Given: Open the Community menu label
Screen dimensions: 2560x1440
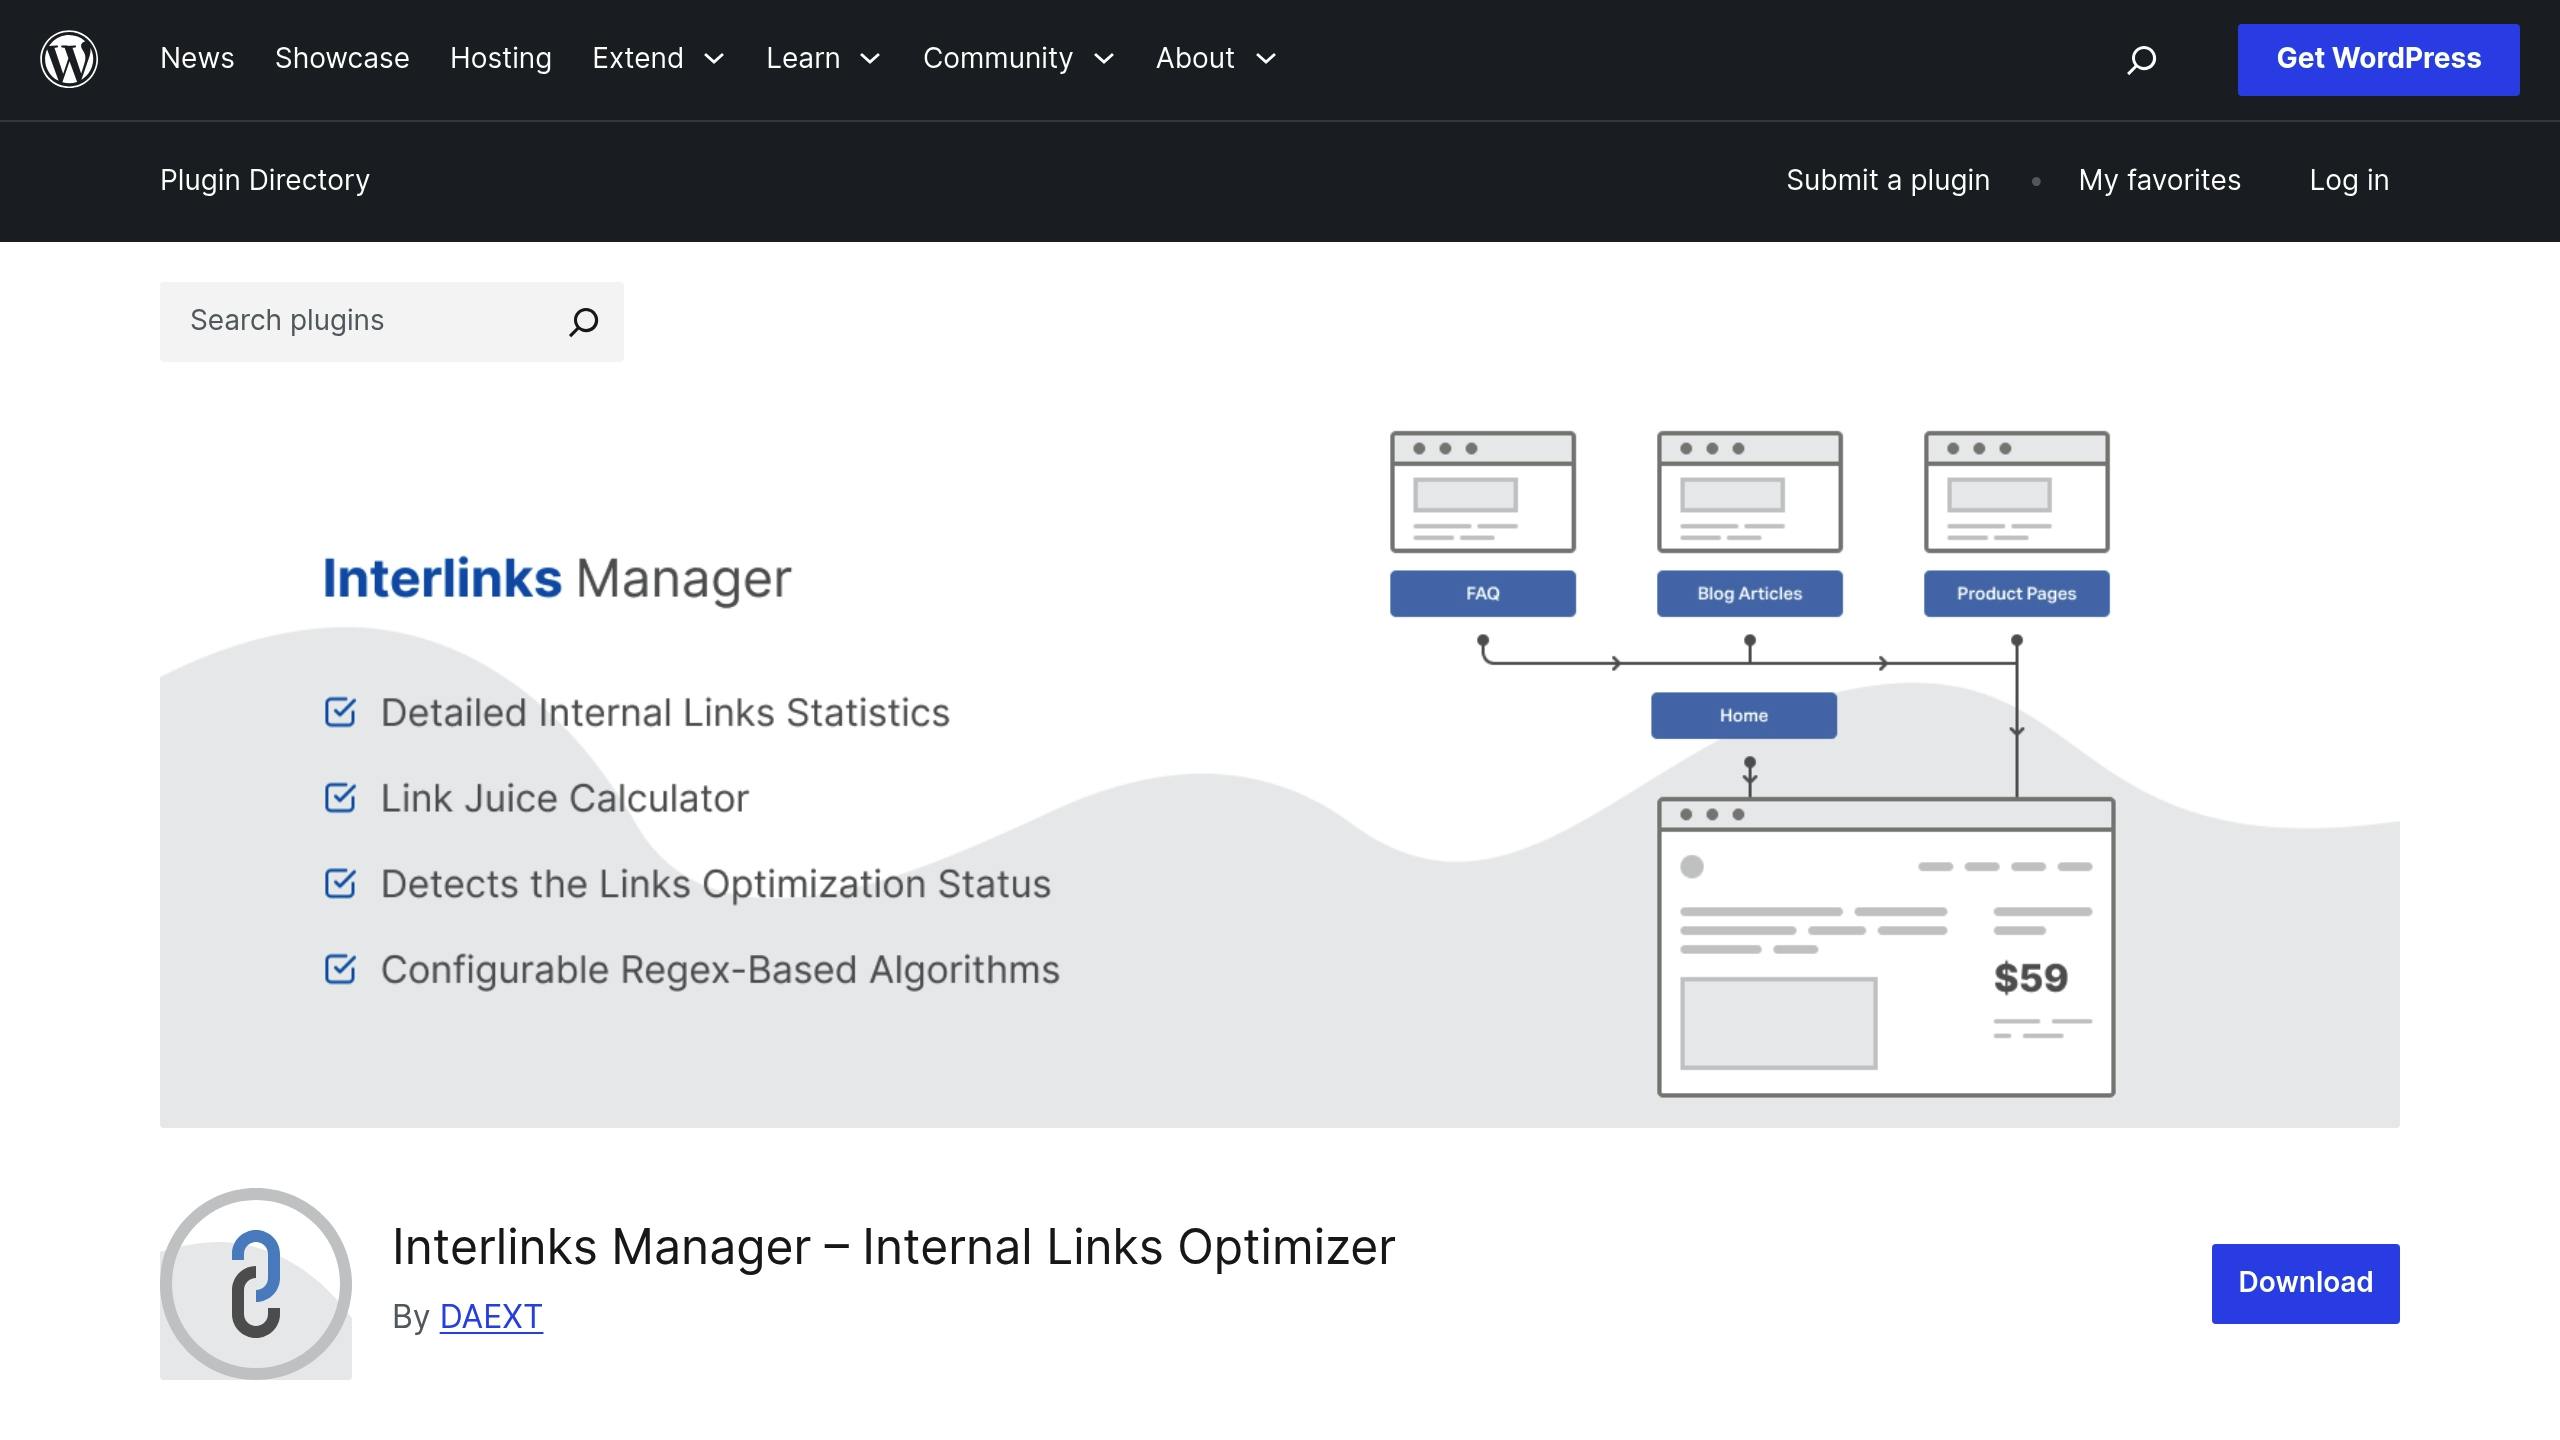Looking at the screenshot, I should pyautogui.click(x=998, y=58).
